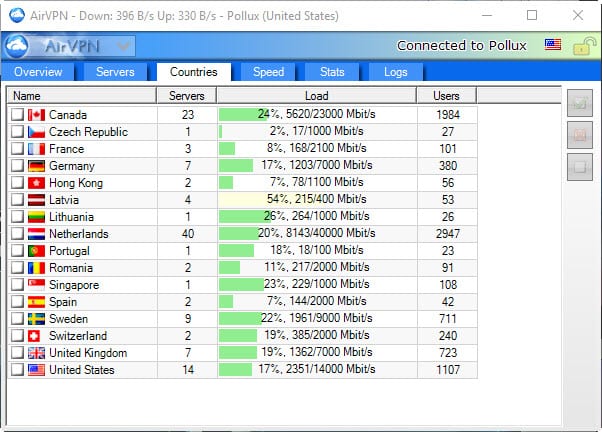Check the box beside United Kingdom

point(17,353)
